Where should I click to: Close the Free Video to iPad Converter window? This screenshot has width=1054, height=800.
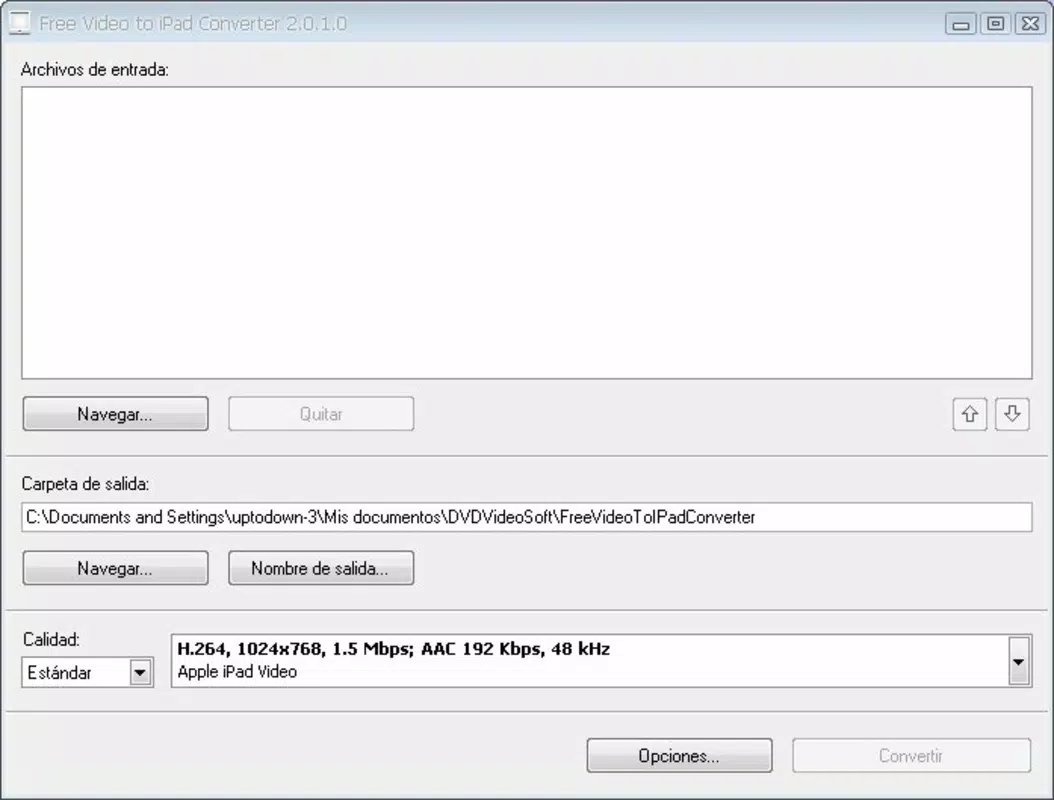coord(1030,24)
